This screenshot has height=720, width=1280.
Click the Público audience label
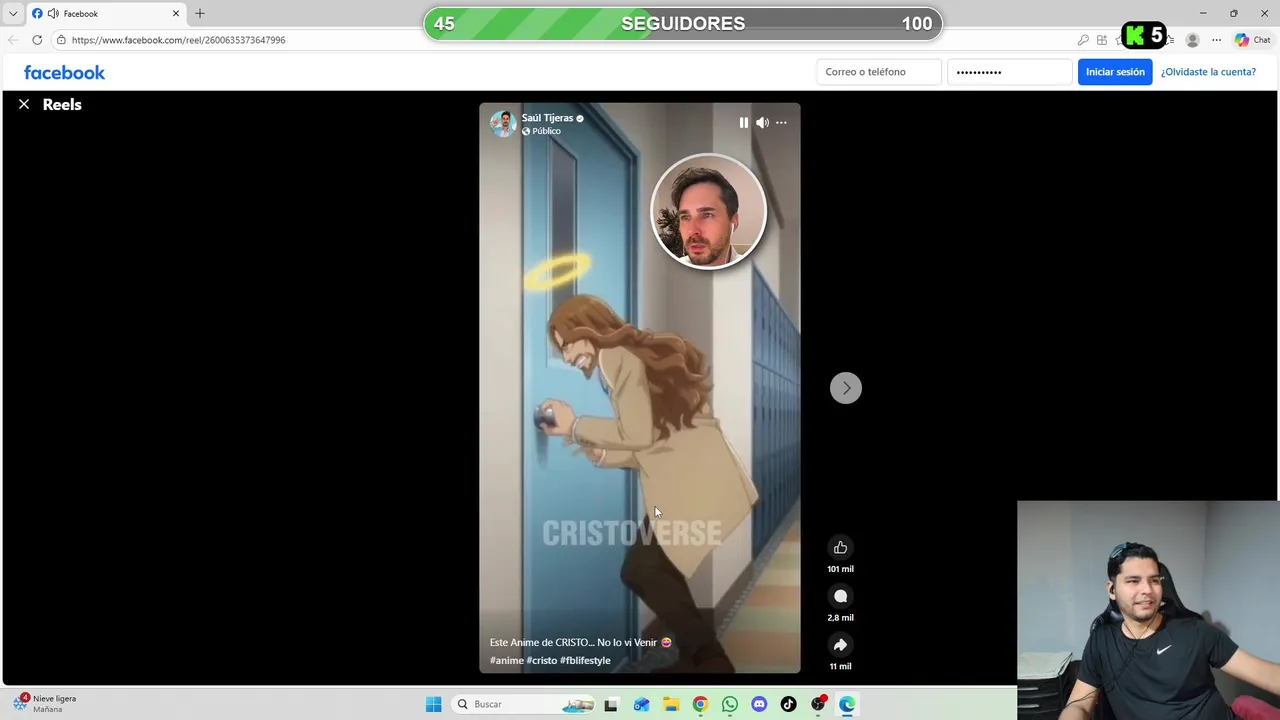(x=546, y=131)
